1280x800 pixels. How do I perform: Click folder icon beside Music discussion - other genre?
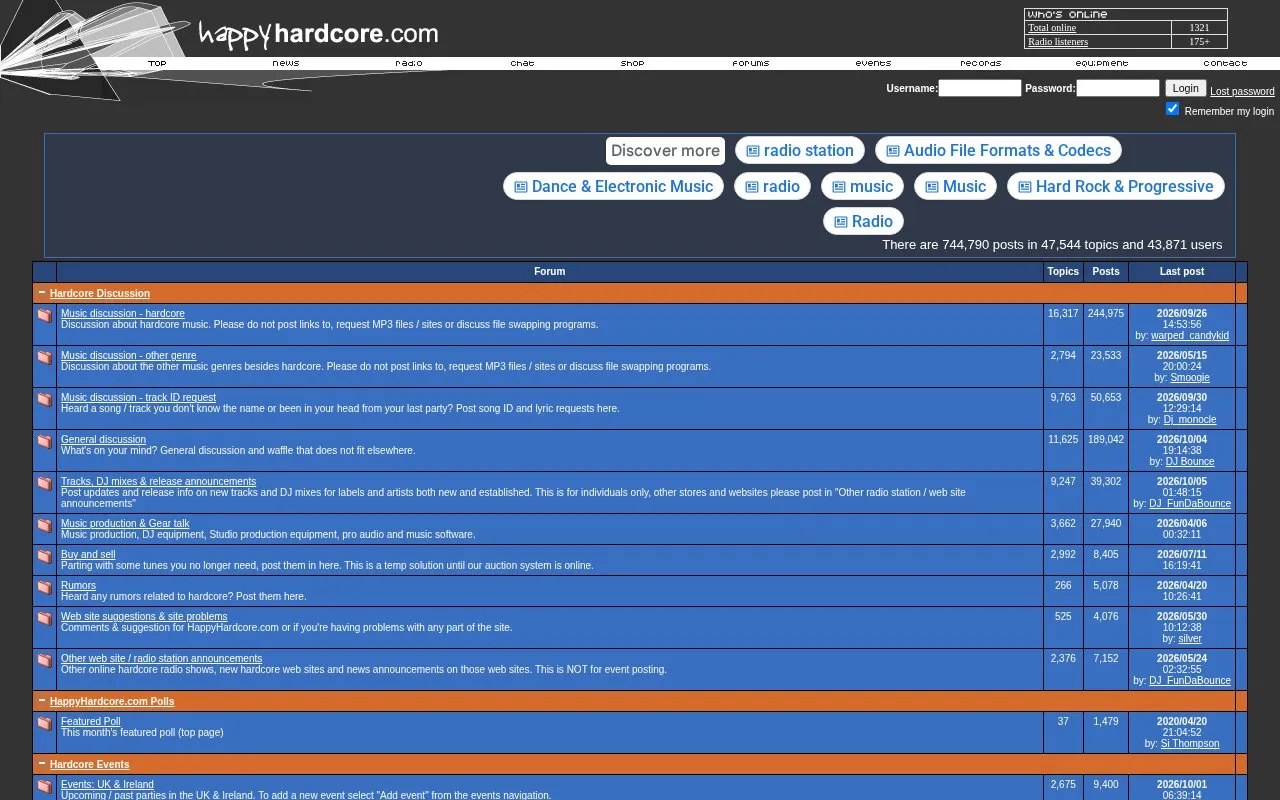tap(44, 357)
